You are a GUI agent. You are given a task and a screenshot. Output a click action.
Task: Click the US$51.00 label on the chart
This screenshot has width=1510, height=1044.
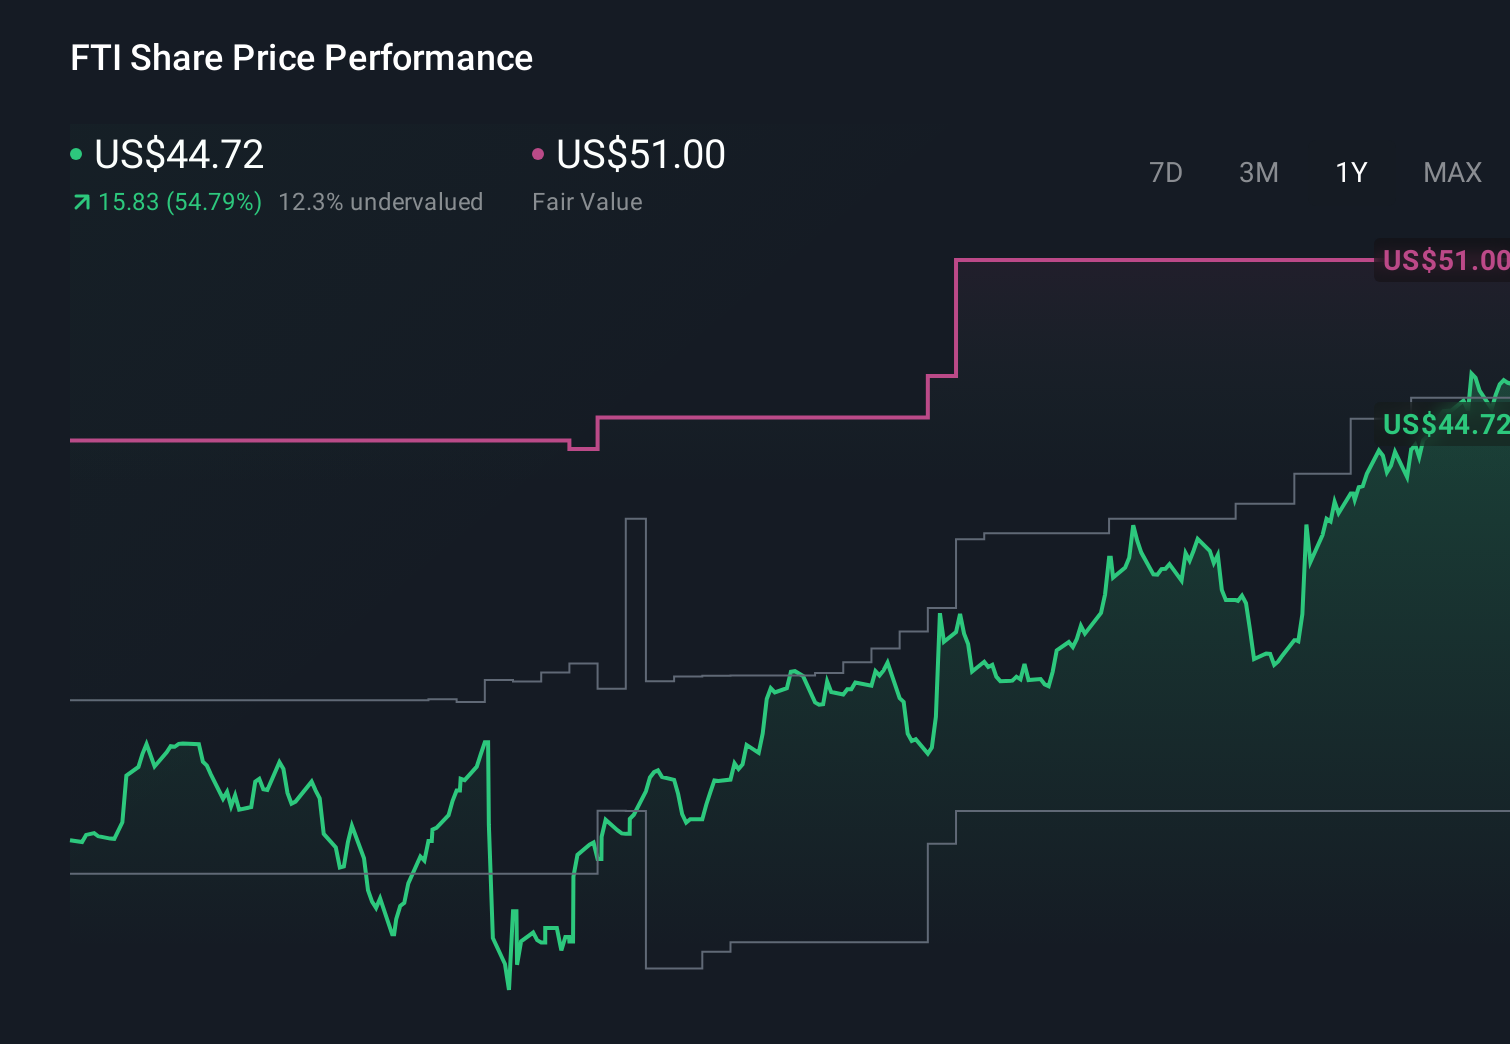click(1444, 260)
